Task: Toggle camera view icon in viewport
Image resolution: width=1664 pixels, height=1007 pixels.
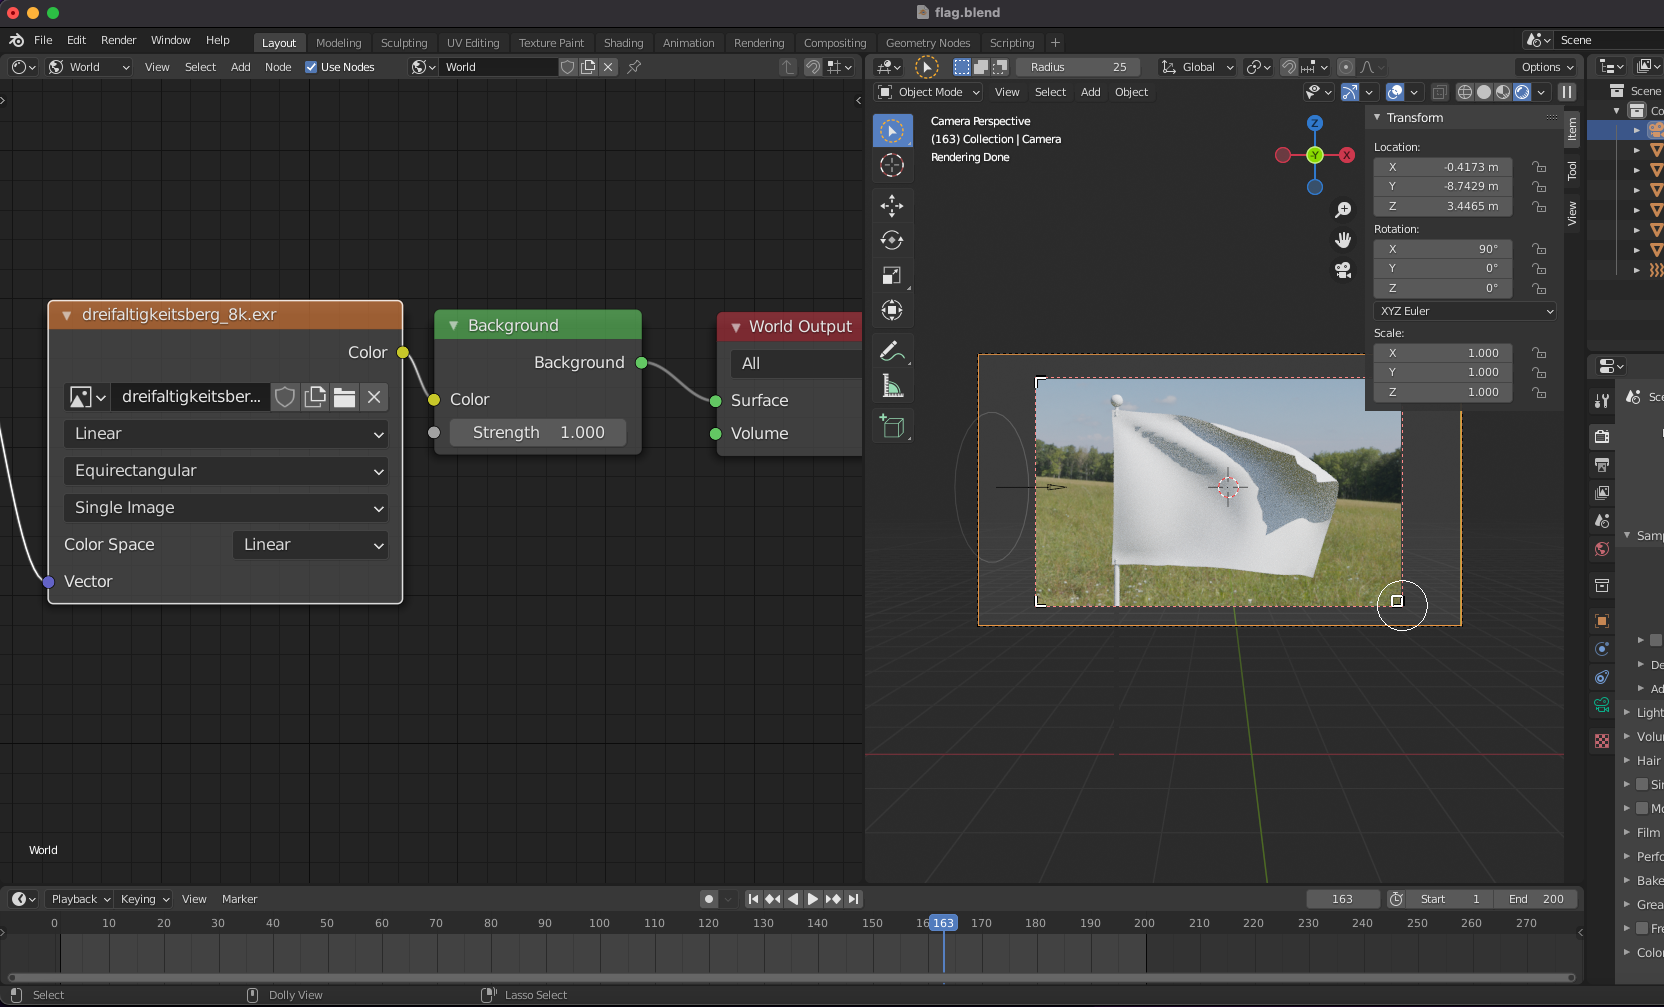Action: [1343, 270]
